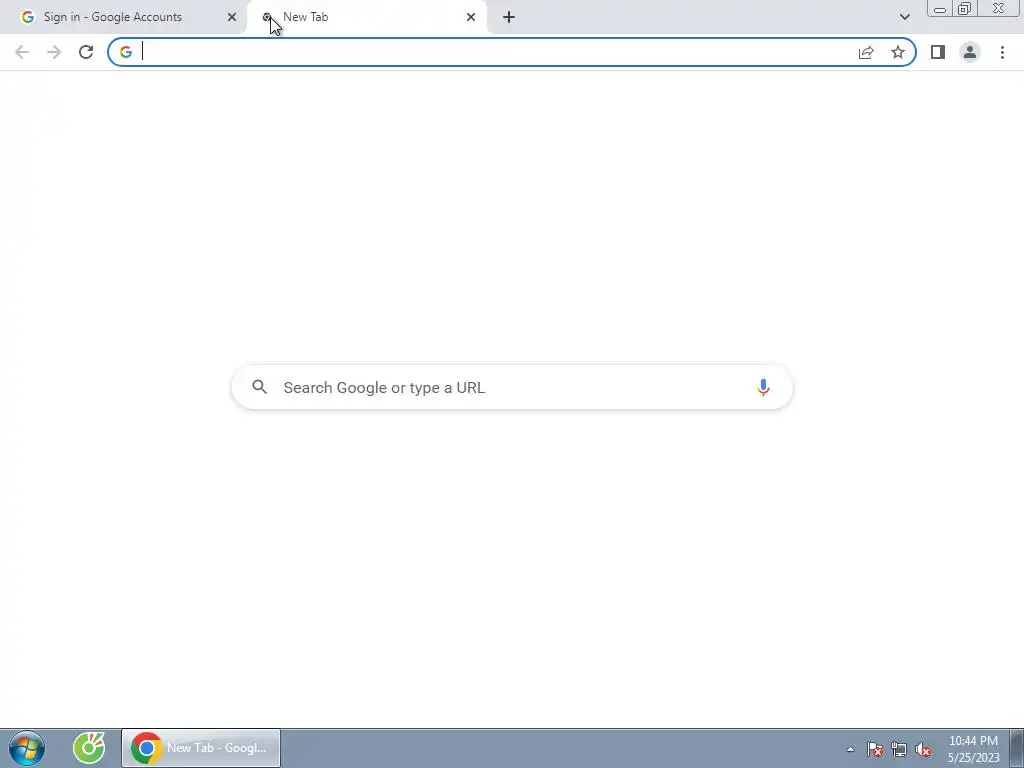Toggle the Chrome side panel
The width and height of the screenshot is (1024, 768).
click(938, 52)
